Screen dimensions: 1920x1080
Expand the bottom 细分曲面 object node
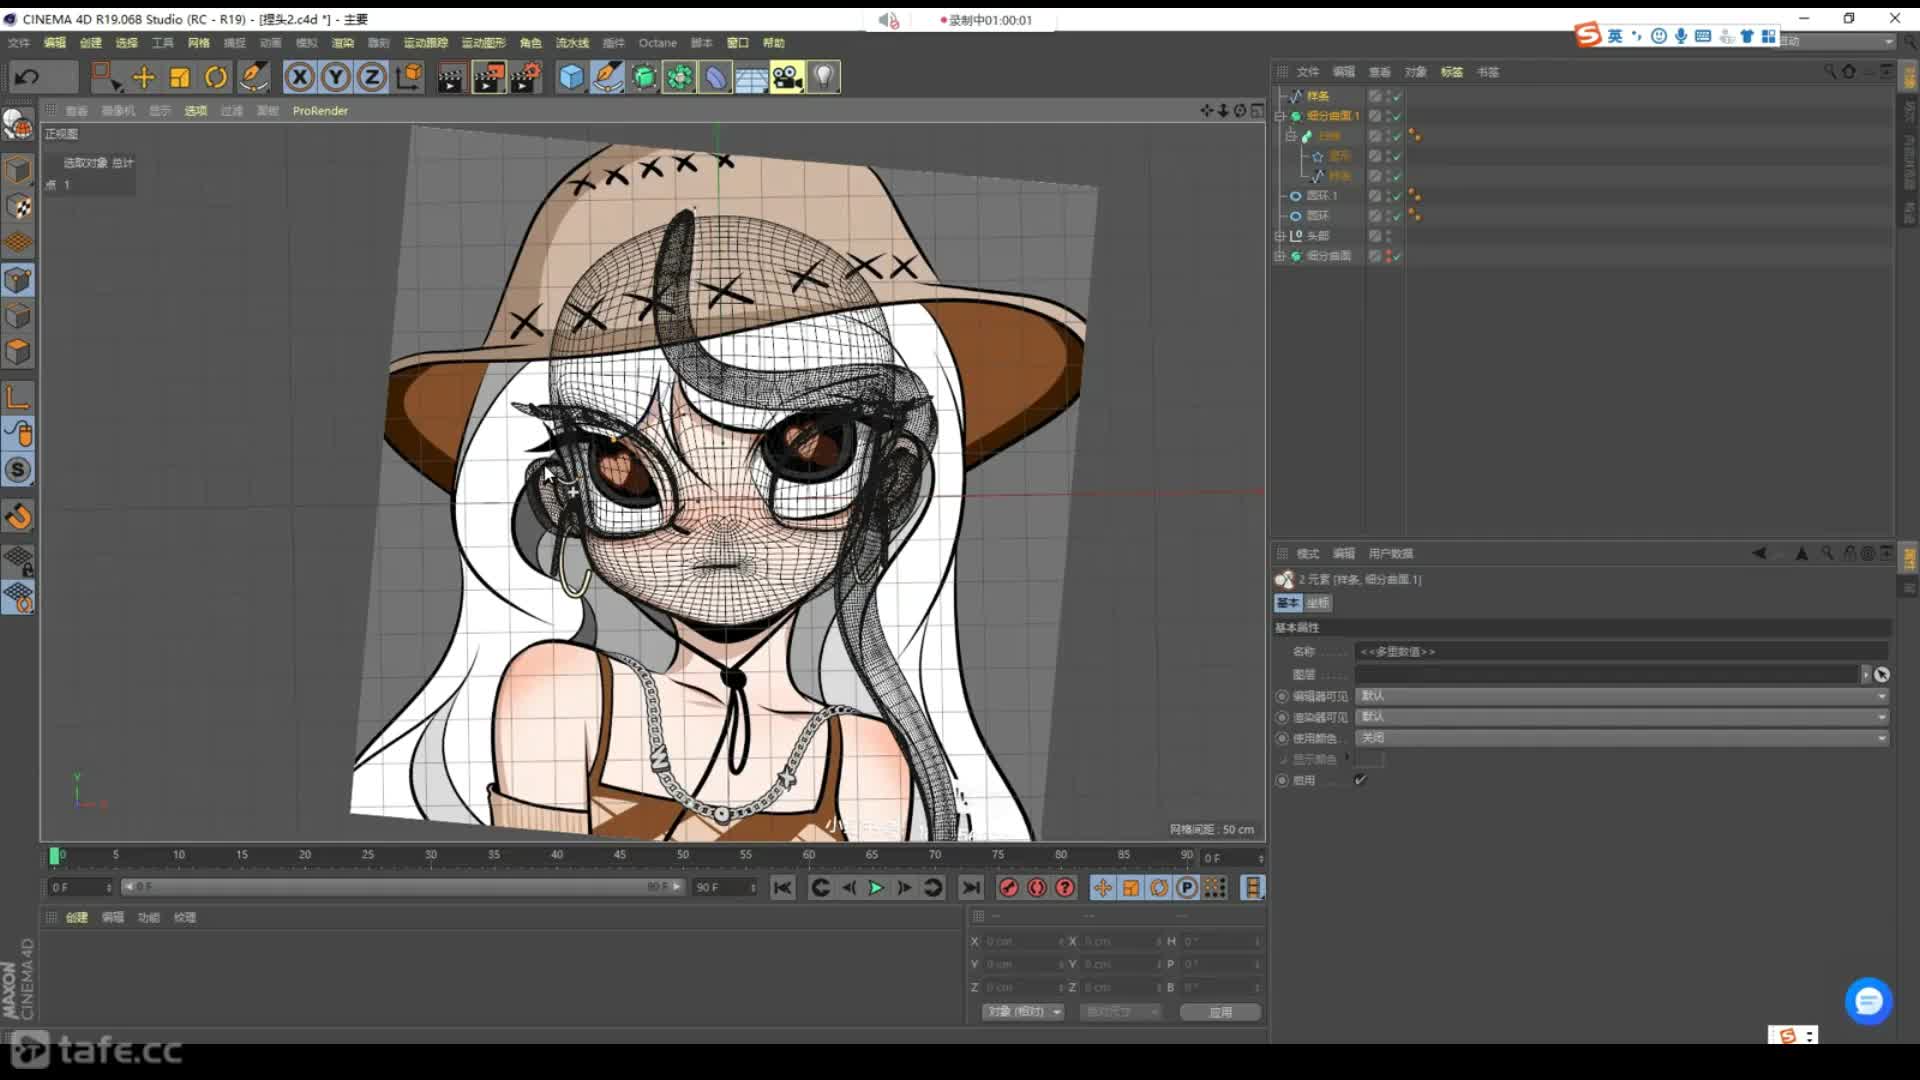coord(1279,256)
